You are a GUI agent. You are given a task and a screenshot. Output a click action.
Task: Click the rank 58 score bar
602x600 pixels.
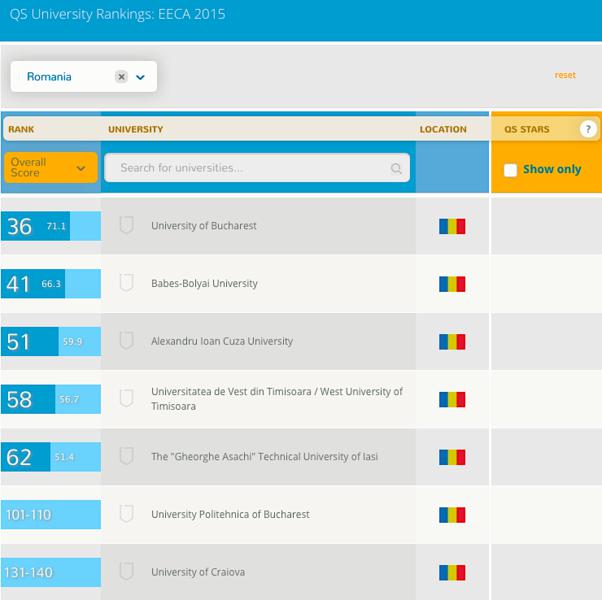pos(51,399)
